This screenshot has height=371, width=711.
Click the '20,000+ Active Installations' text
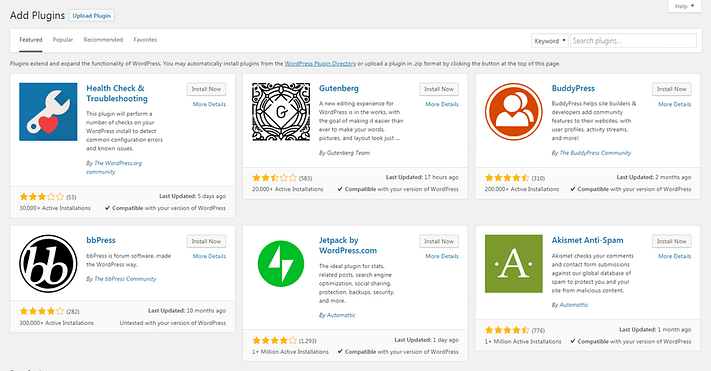point(287,189)
